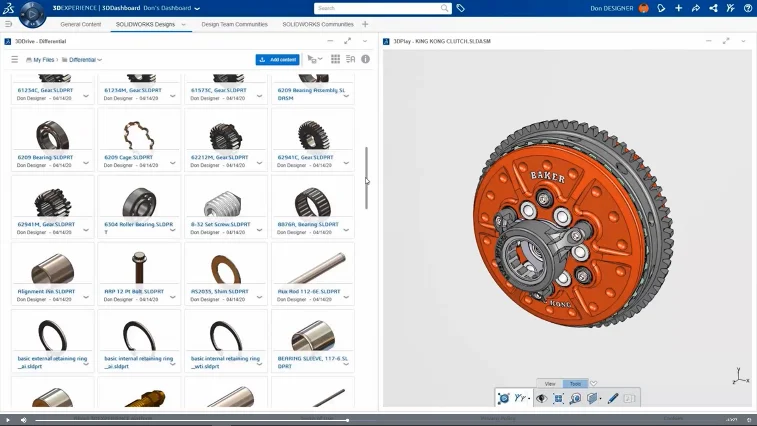Switch to the Design Team Communities tab
This screenshot has width=757, height=426.
[234, 24]
